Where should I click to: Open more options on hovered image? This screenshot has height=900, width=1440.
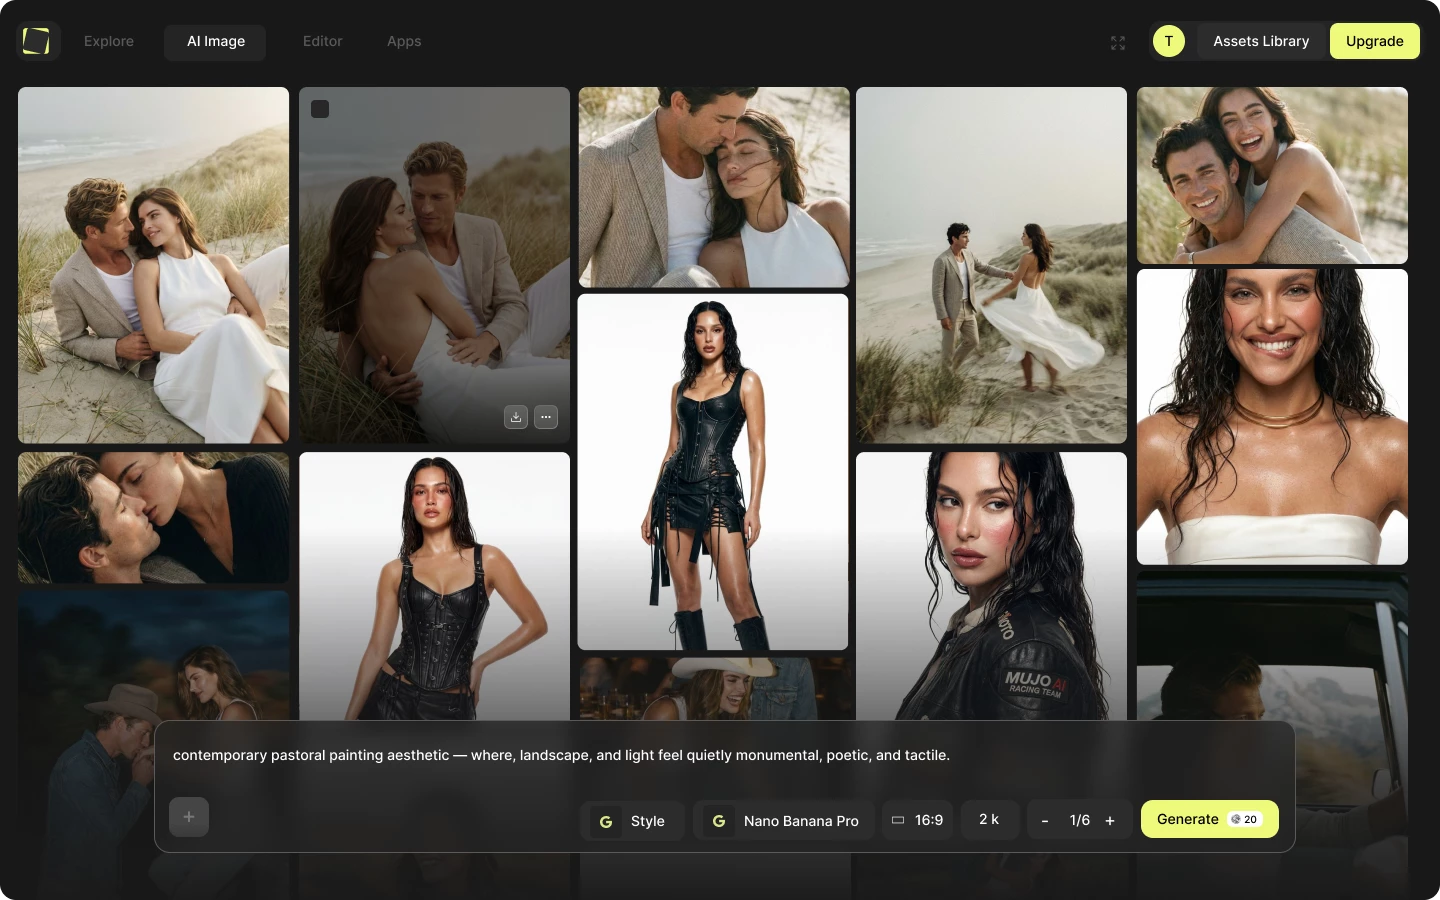pos(546,417)
